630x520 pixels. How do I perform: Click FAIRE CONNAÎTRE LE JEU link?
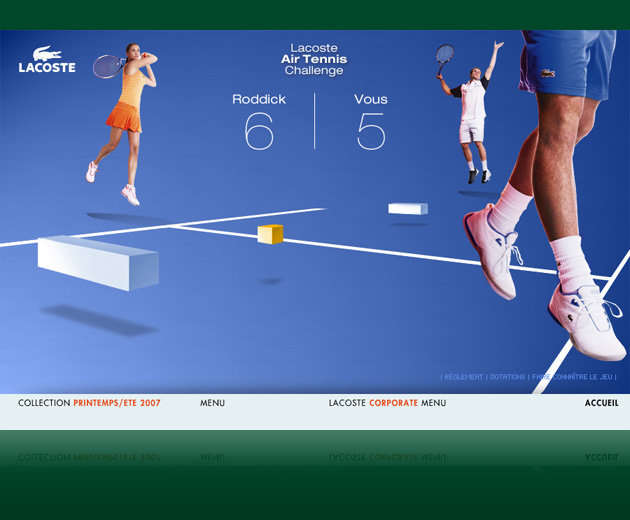572,377
